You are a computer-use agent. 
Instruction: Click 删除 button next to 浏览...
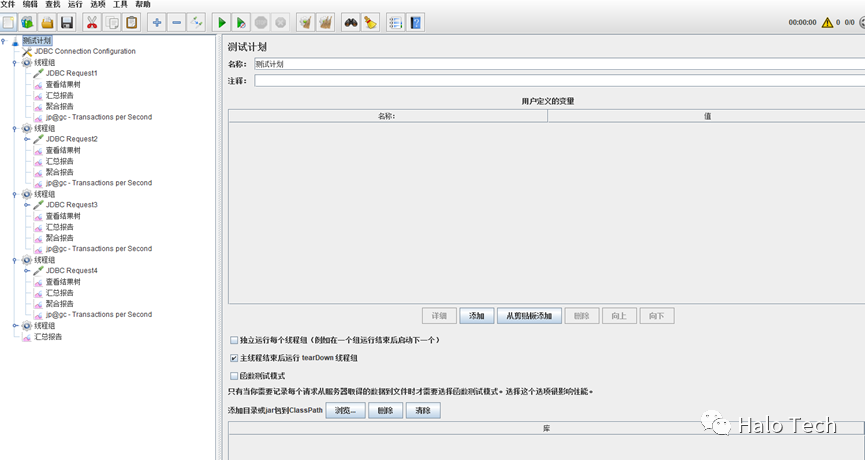coord(385,410)
